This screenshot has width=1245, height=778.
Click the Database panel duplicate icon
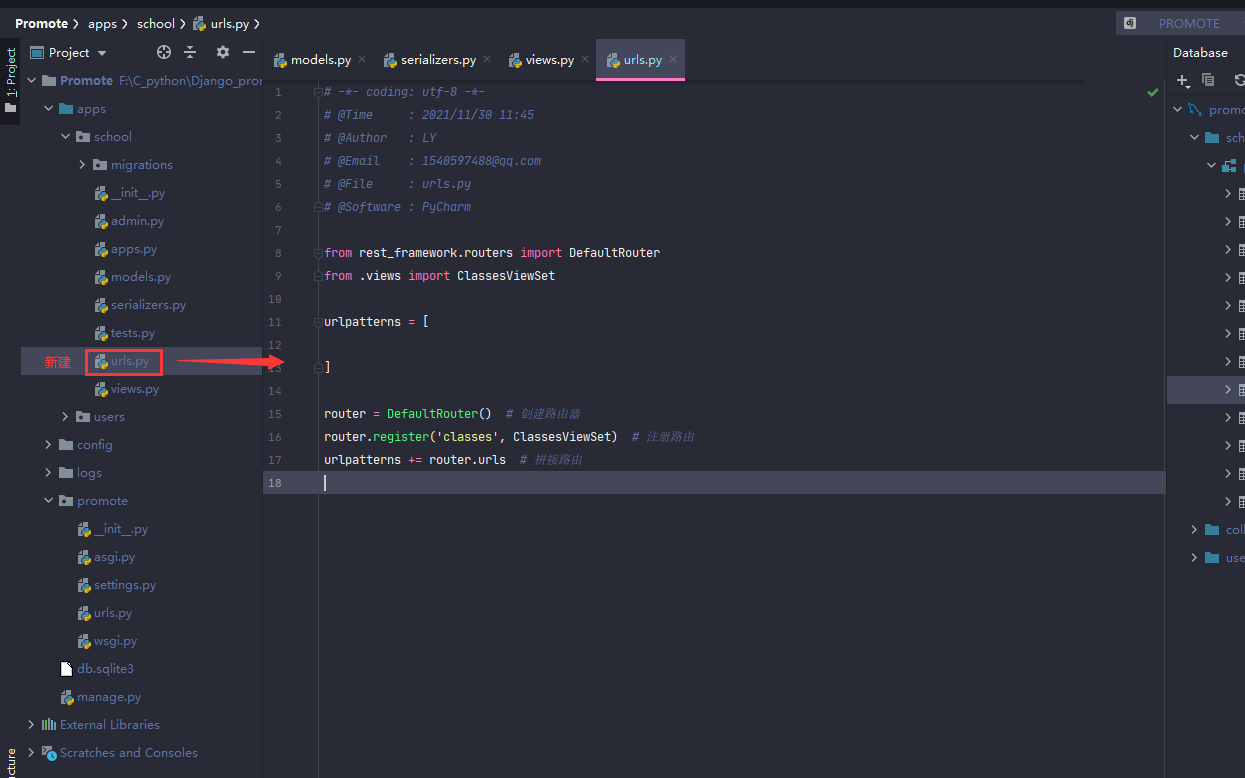[x=1208, y=80]
